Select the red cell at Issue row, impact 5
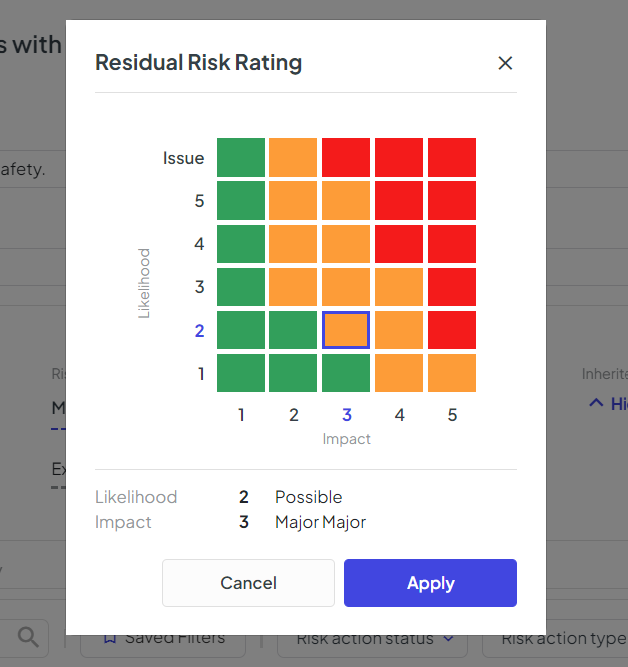 click(x=452, y=157)
